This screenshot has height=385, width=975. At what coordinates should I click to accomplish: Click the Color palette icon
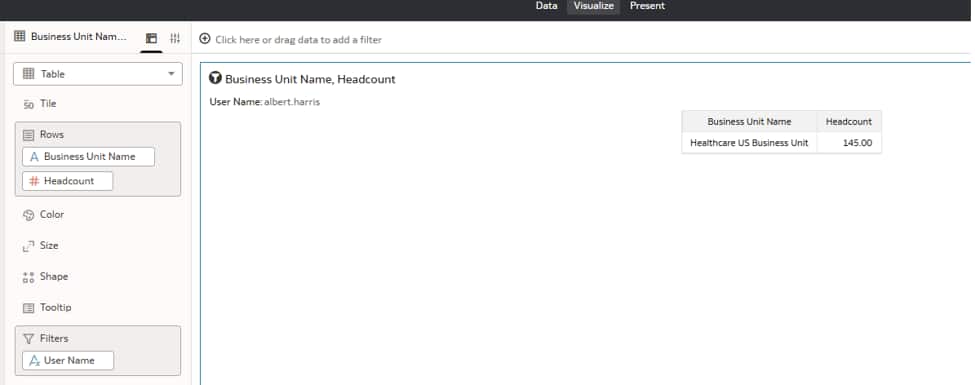coord(28,215)
